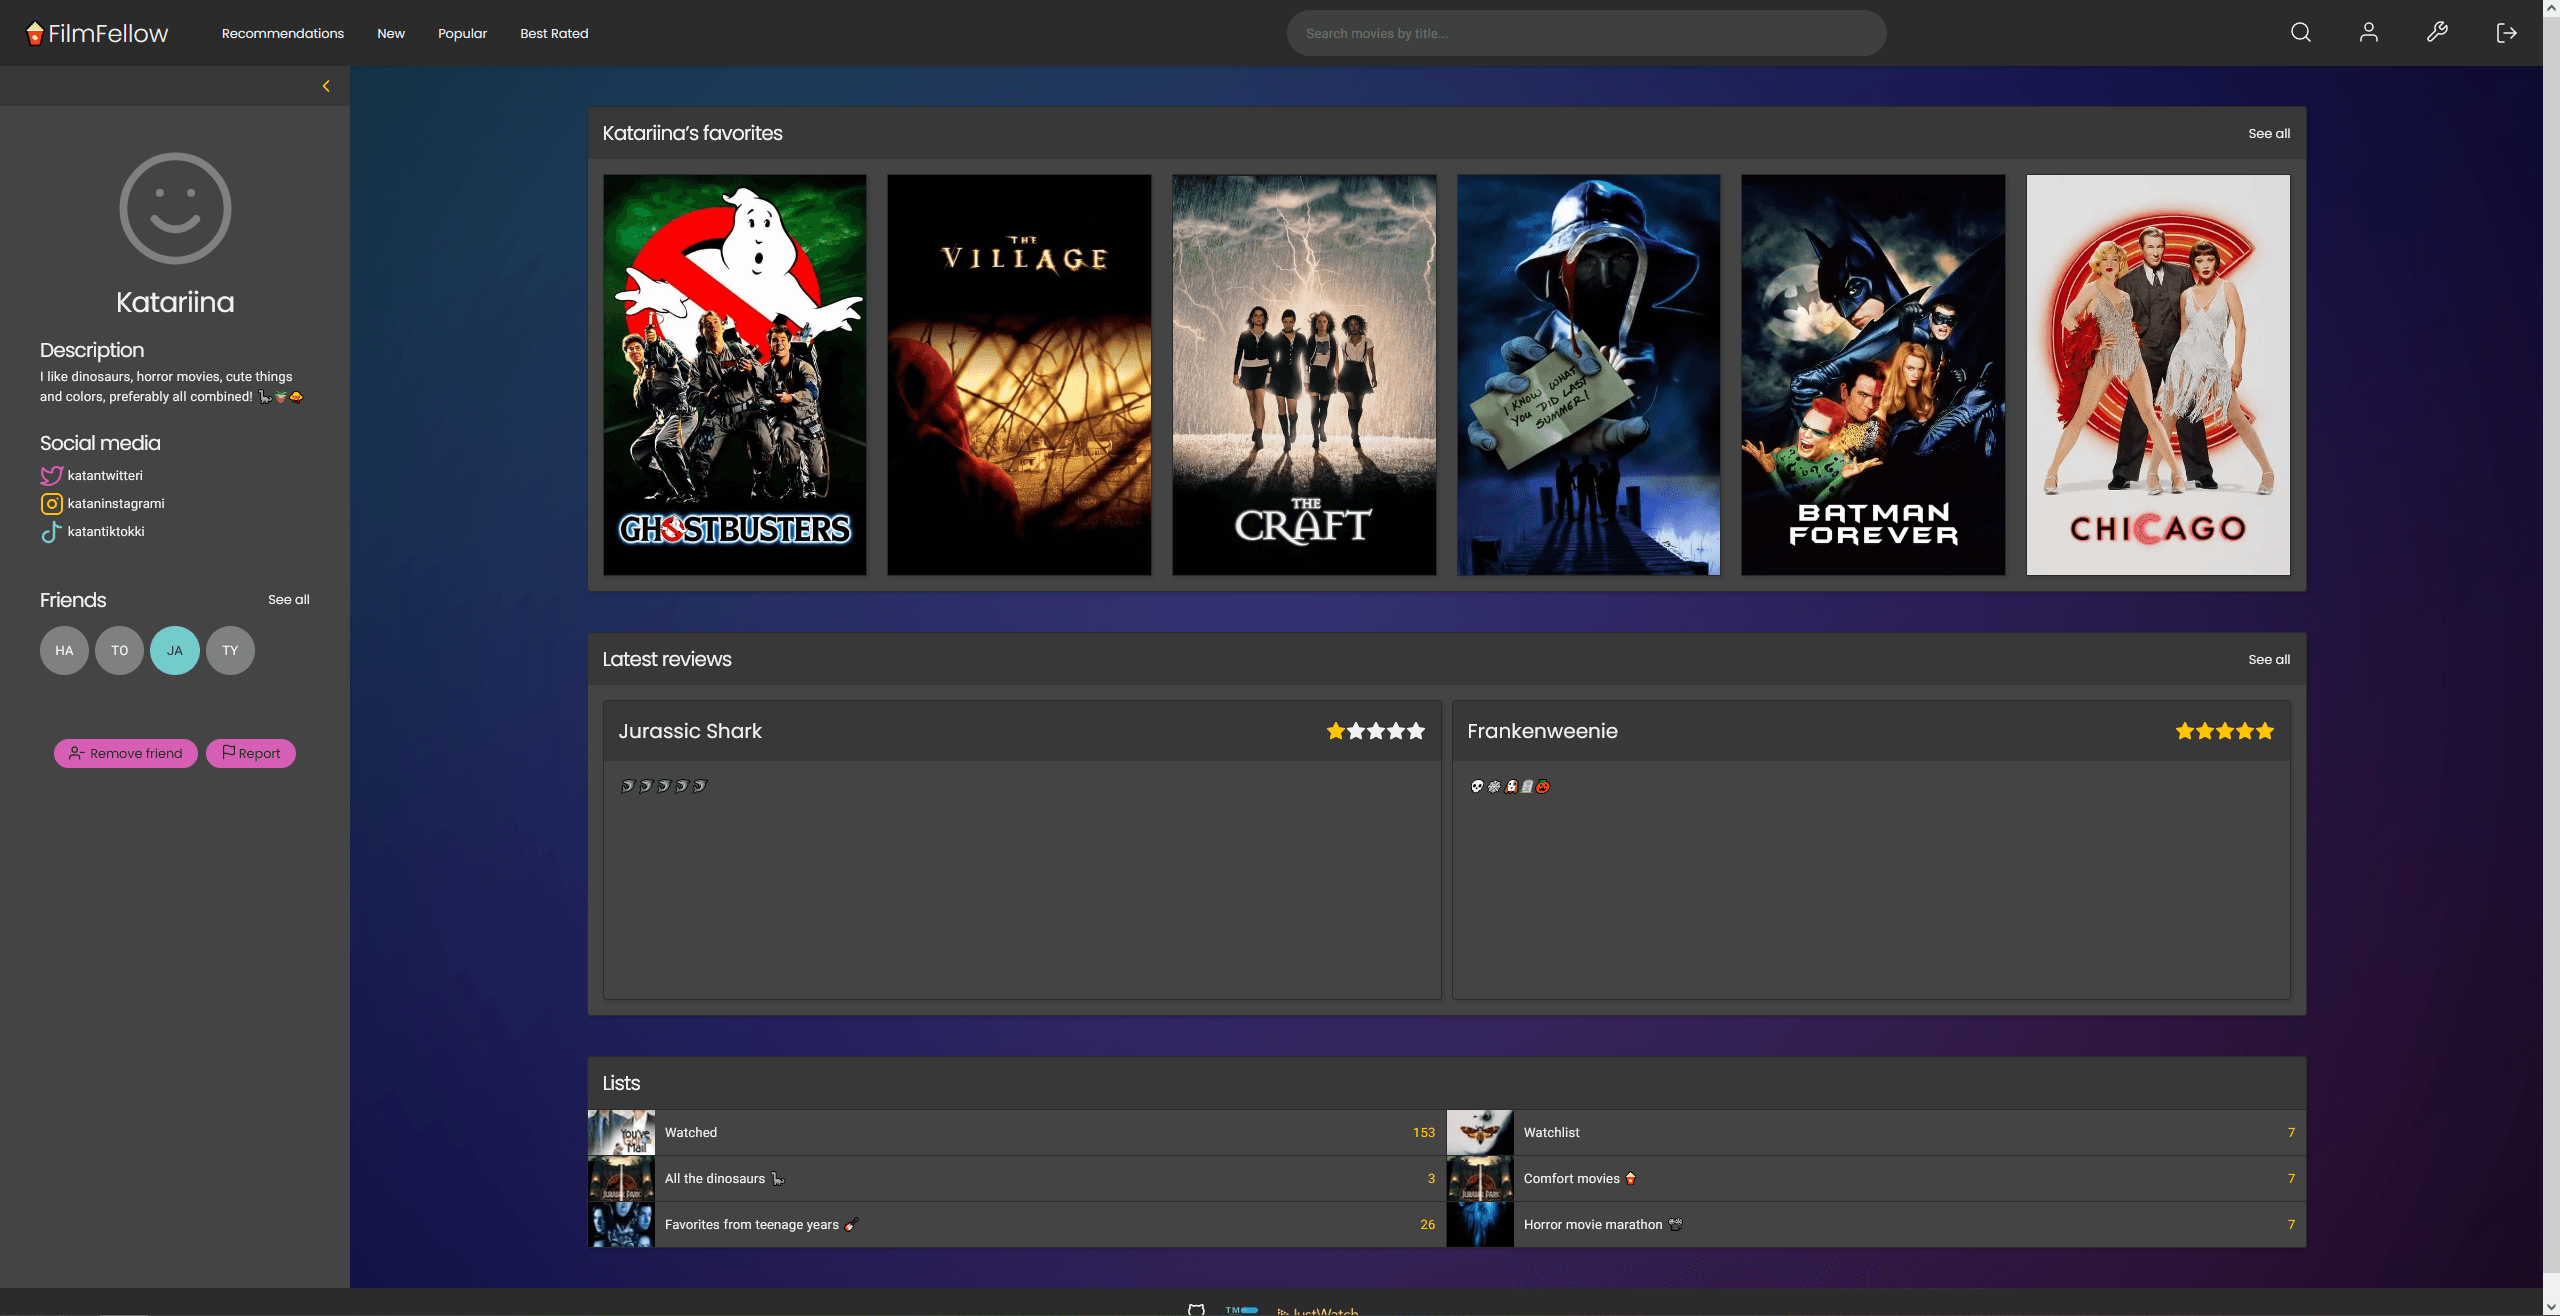
Task: Click the TikTok icon
Action: 51,531
